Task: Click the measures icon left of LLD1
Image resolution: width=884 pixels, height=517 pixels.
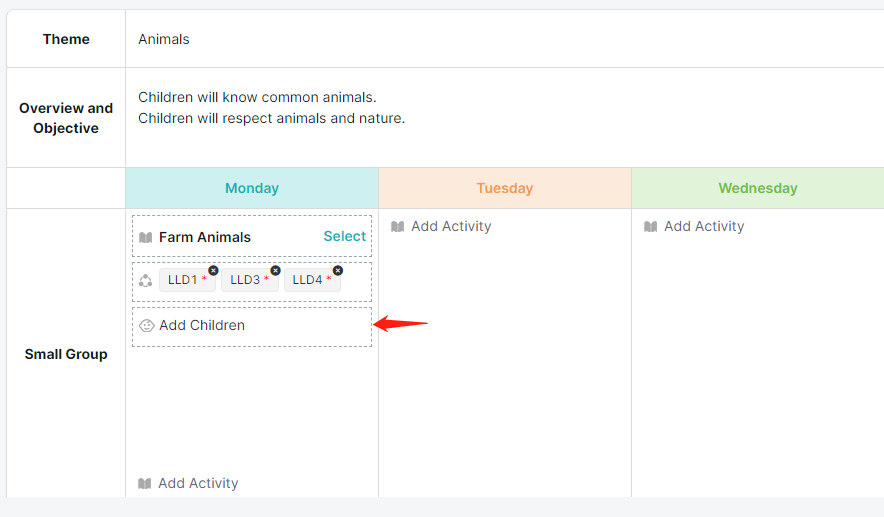Action: (145, 280)
